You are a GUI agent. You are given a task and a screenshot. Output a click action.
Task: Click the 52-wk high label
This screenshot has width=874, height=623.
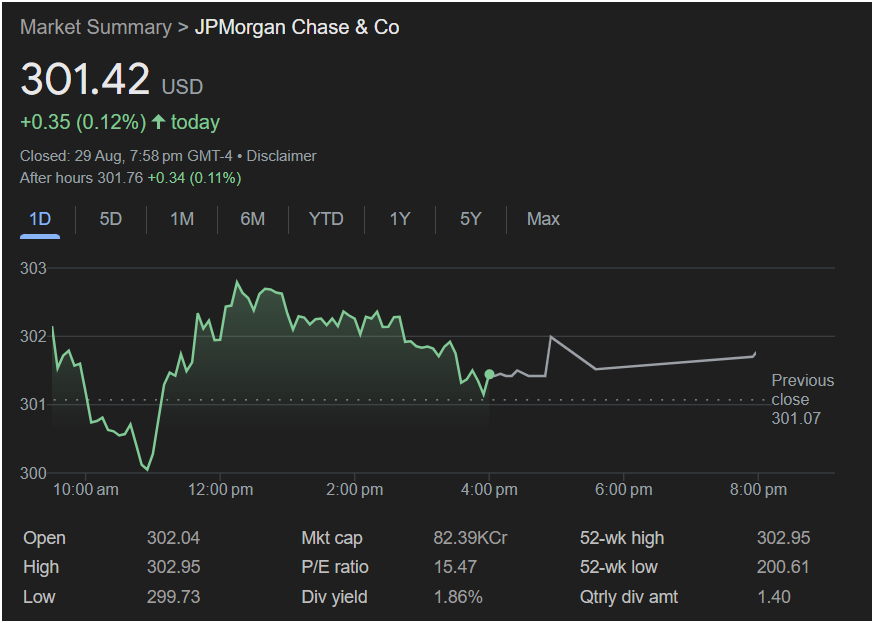tap(621, 538)
